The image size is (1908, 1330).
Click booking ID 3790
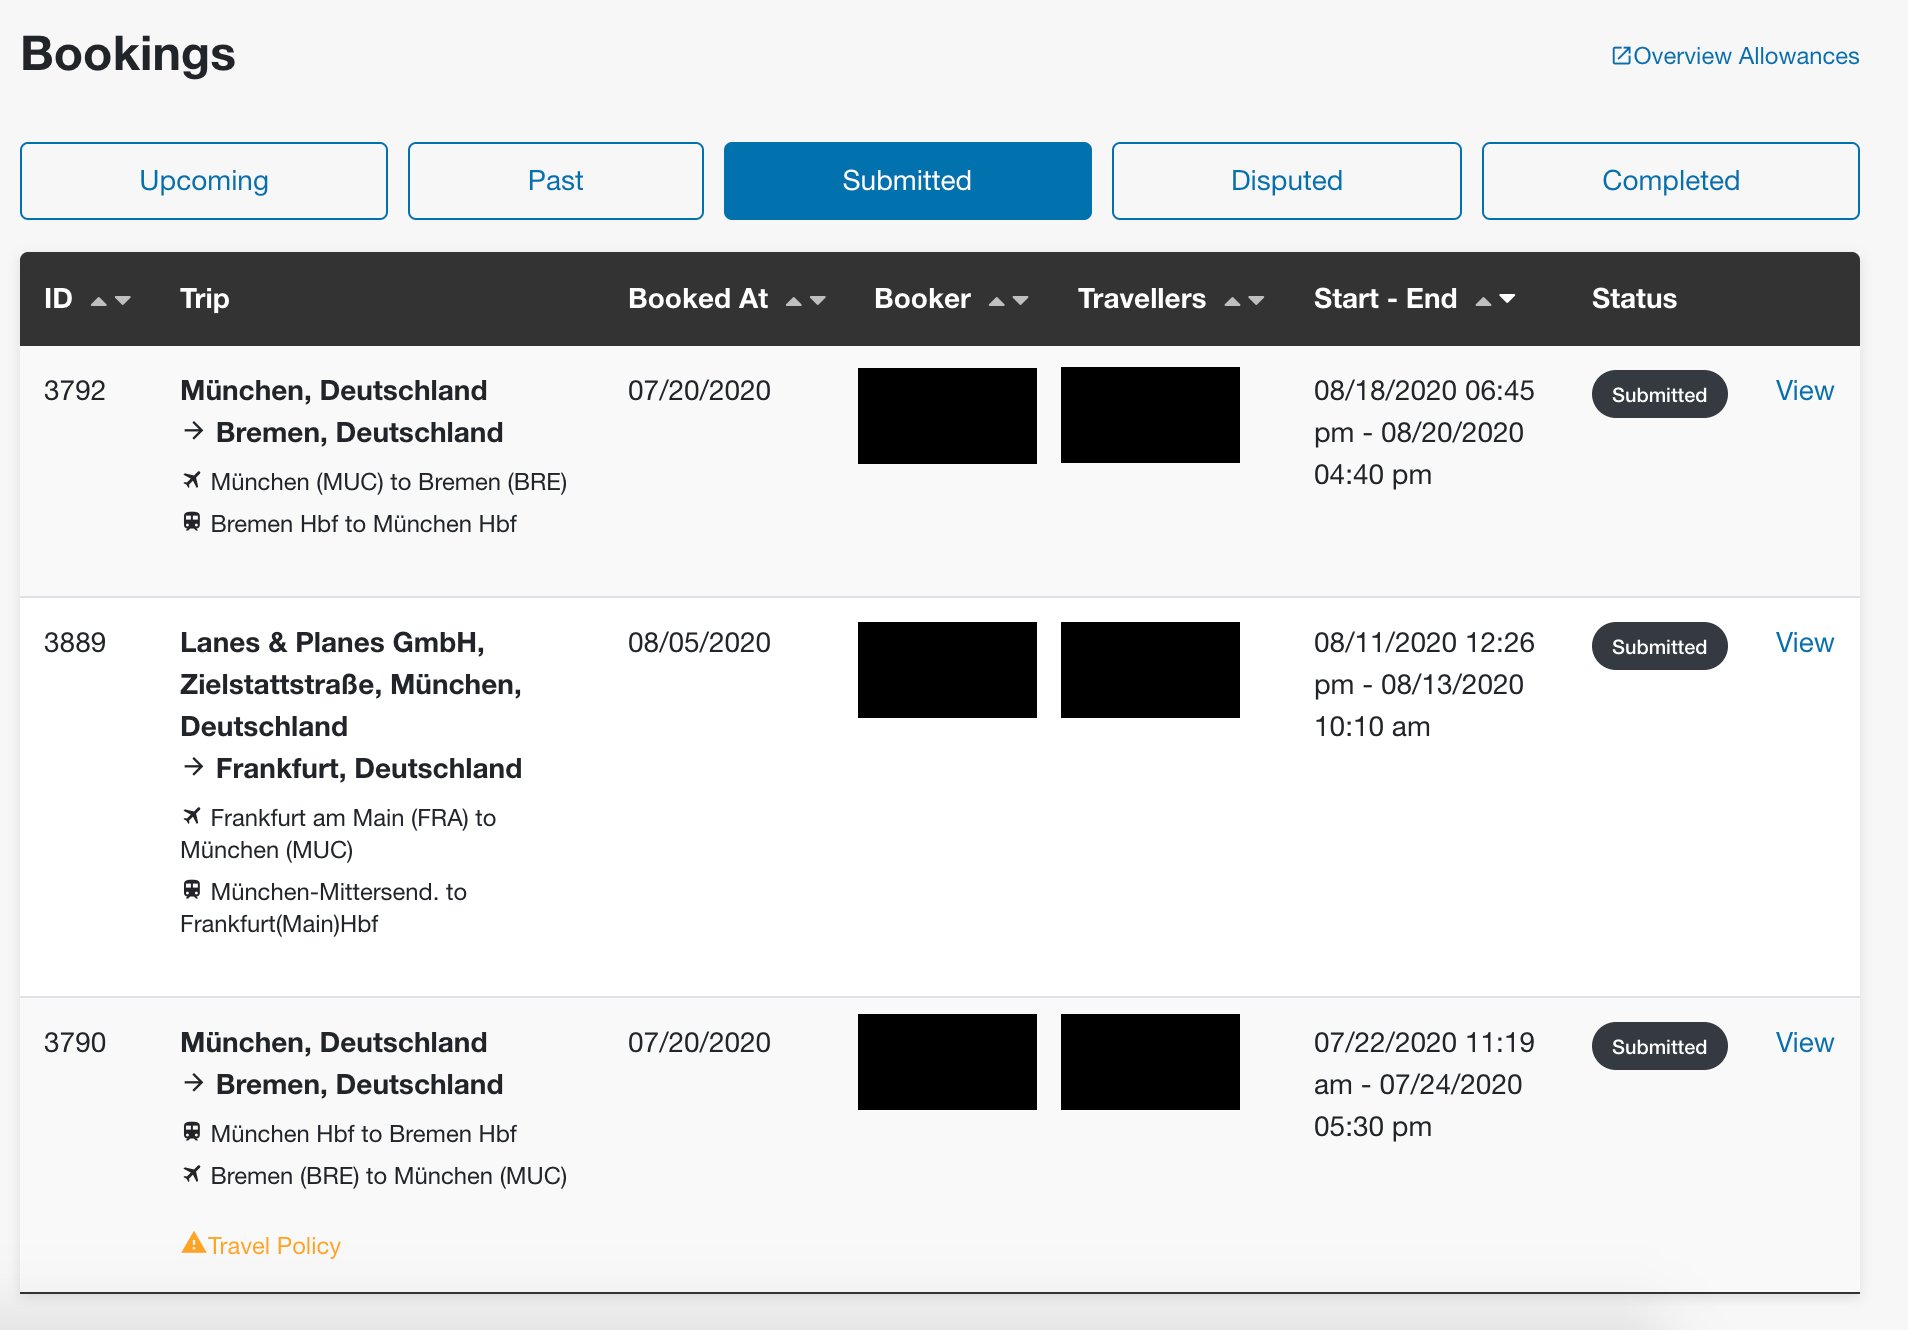tap(75, 1043)
